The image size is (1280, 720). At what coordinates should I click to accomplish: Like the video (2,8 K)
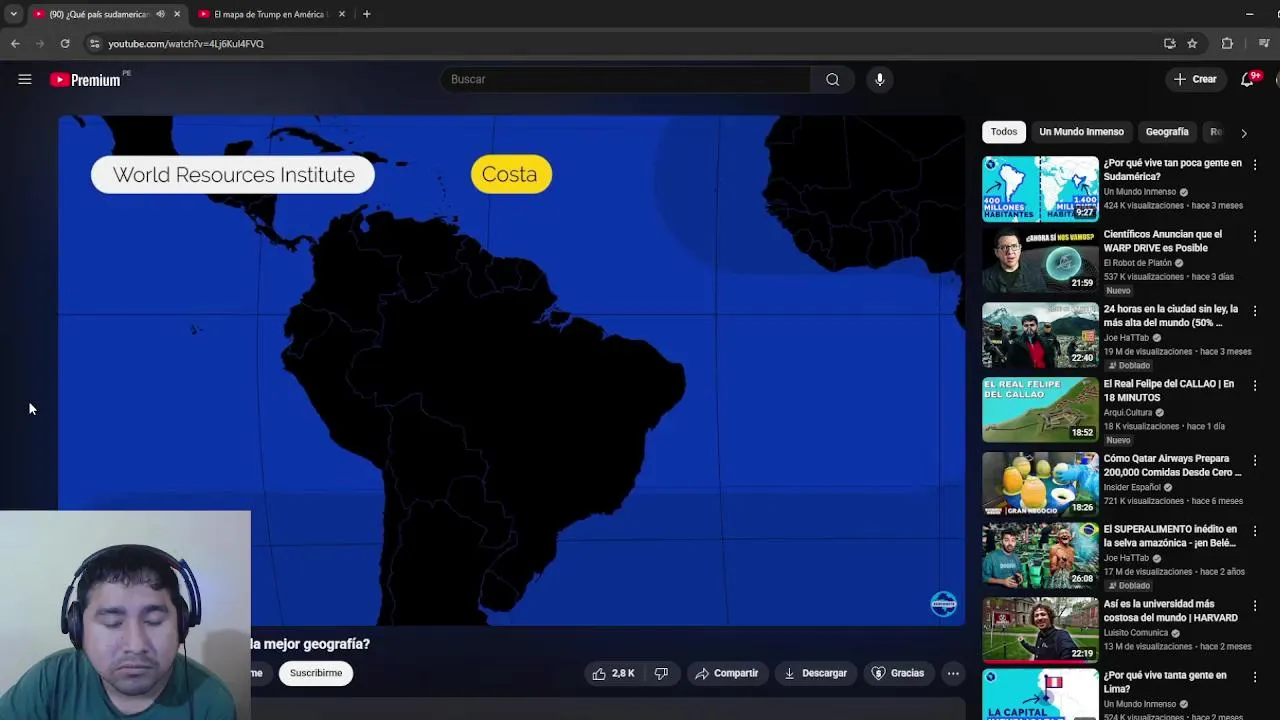[613, 673]
